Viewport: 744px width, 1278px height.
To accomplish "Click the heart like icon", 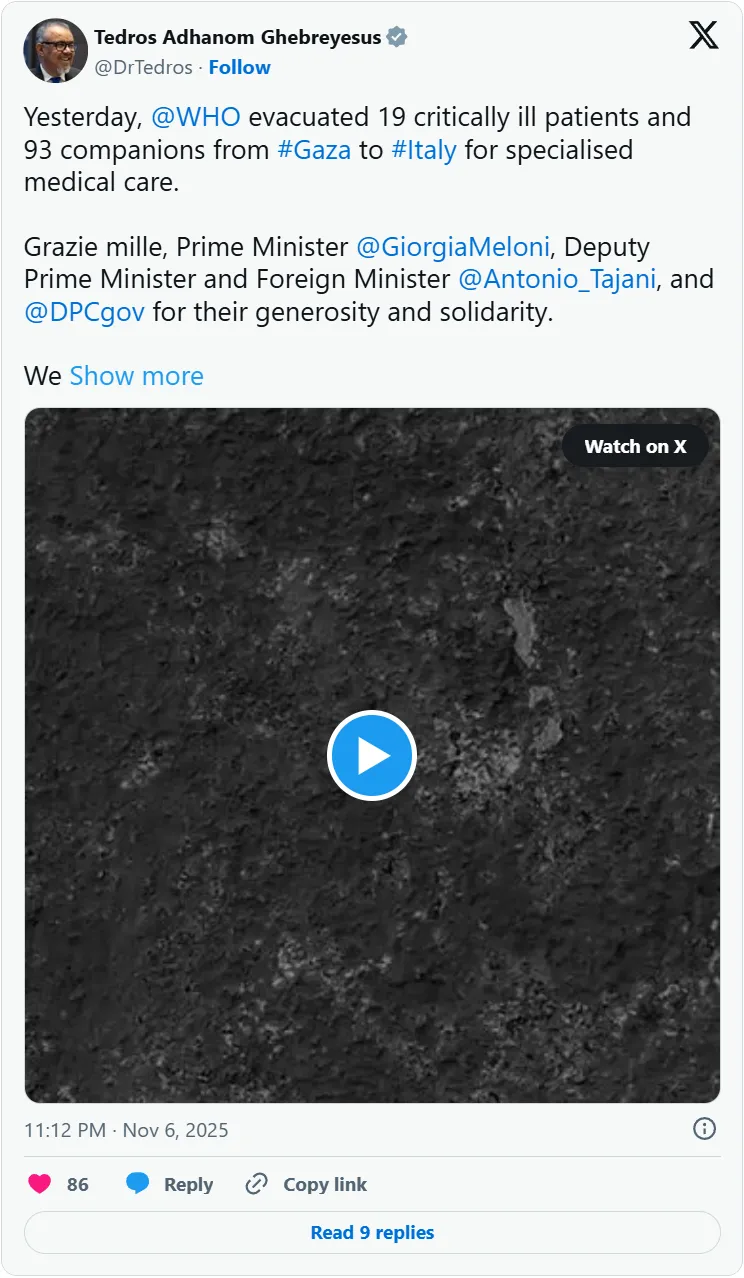I will click(40, 1184).
